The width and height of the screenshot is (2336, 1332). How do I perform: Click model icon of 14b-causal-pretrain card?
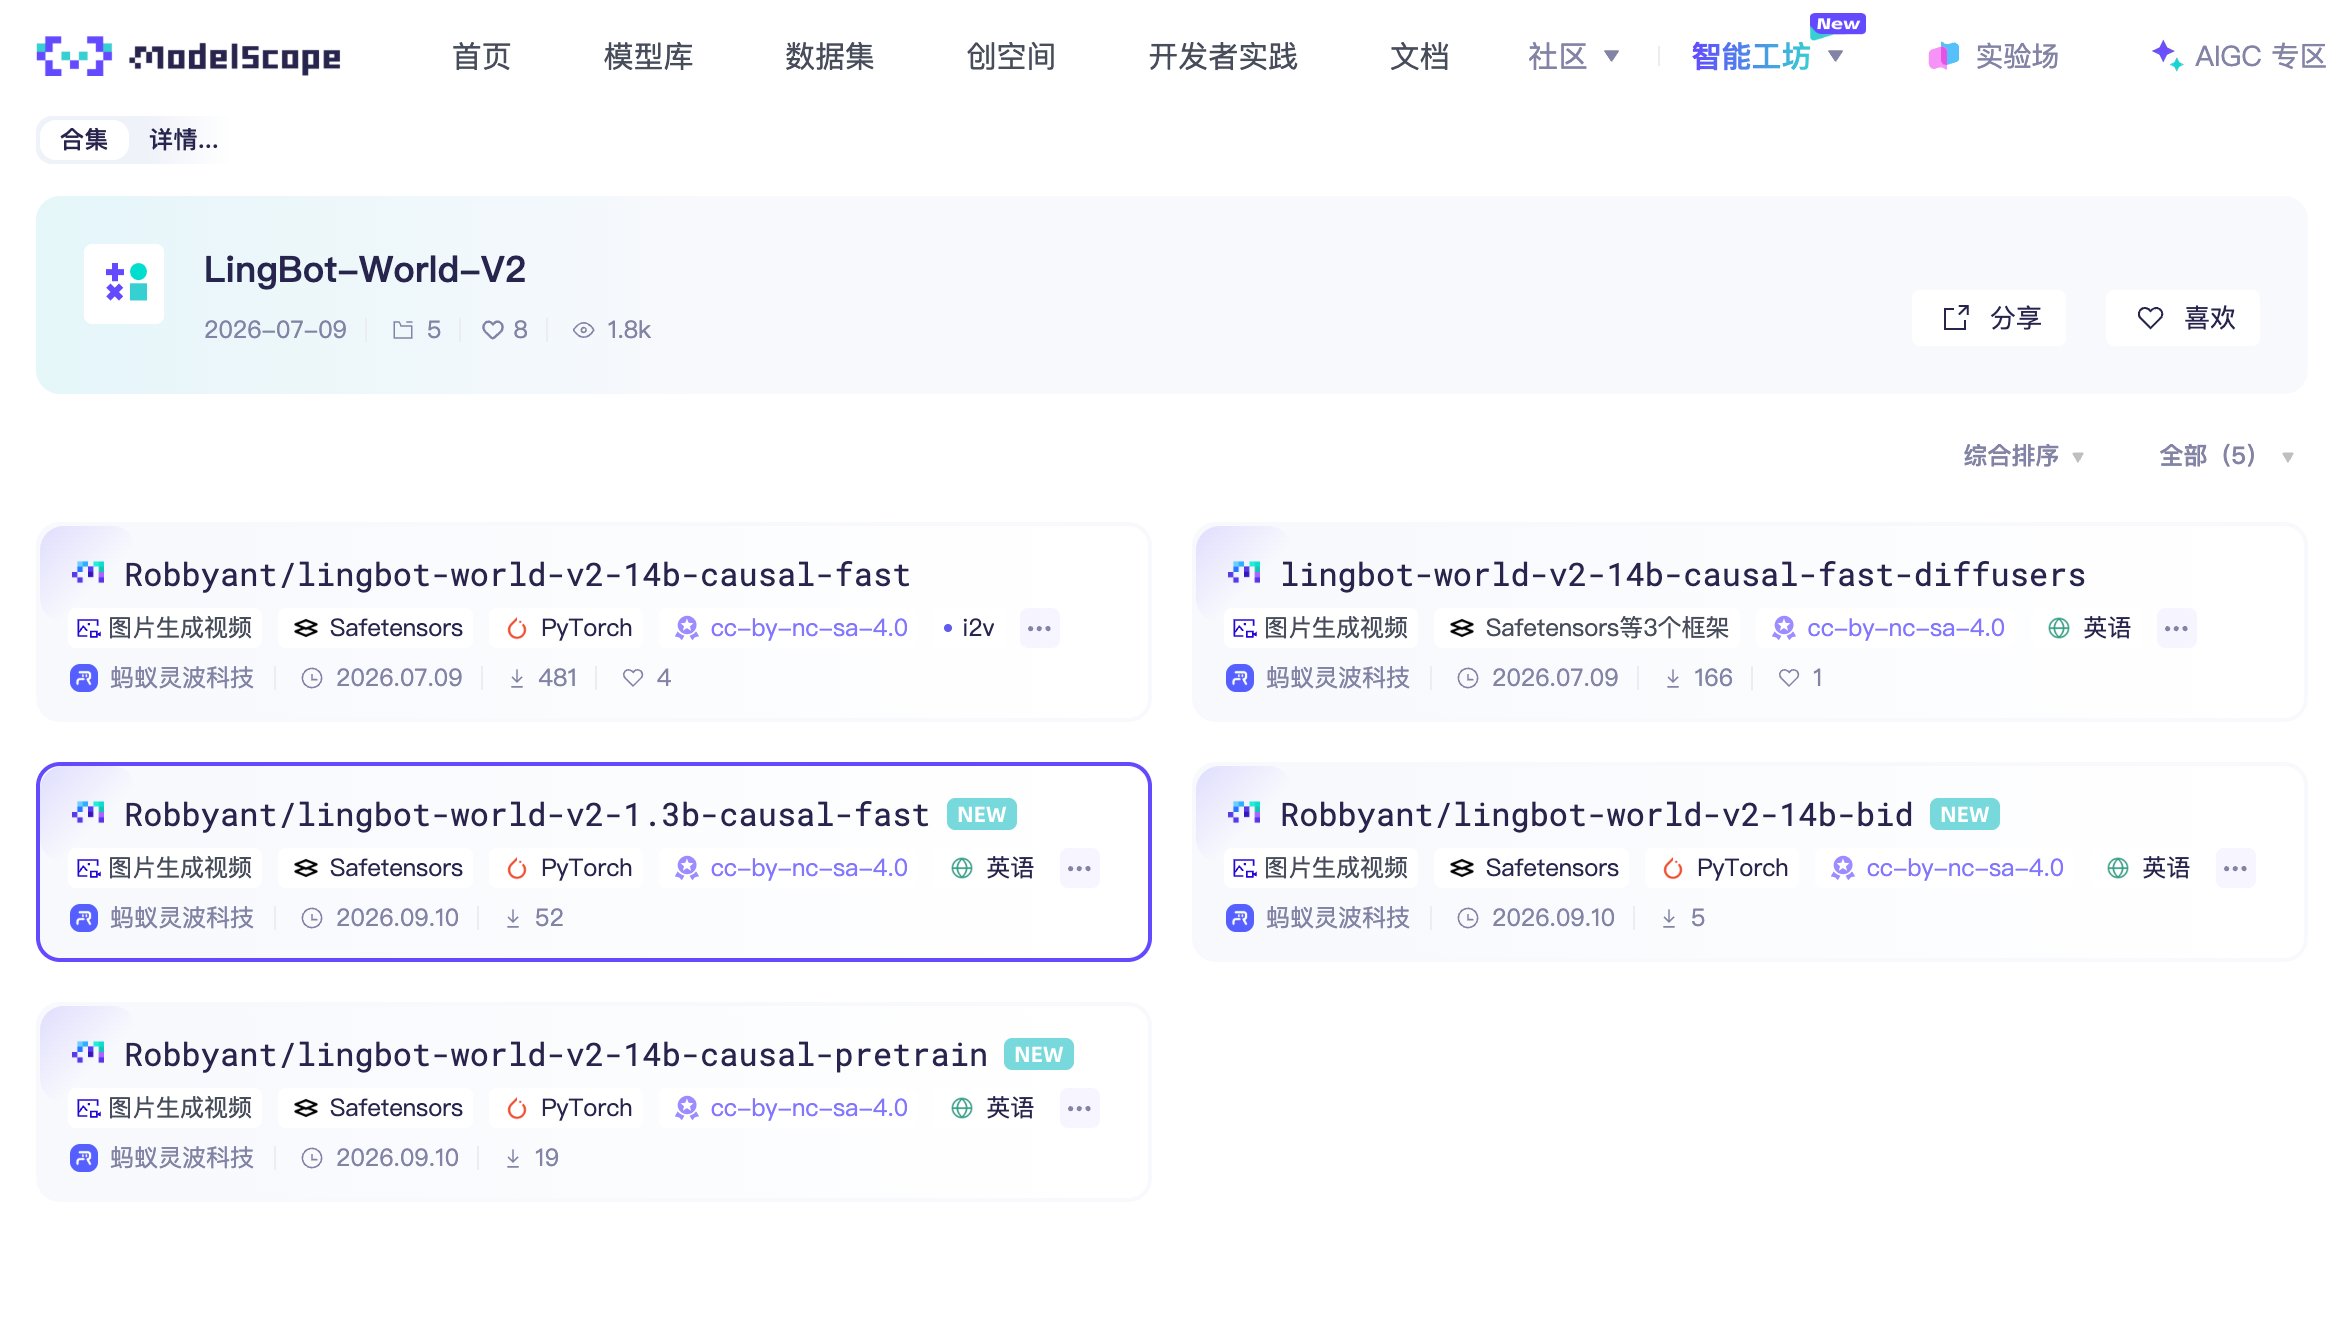tap(88, 1053)
